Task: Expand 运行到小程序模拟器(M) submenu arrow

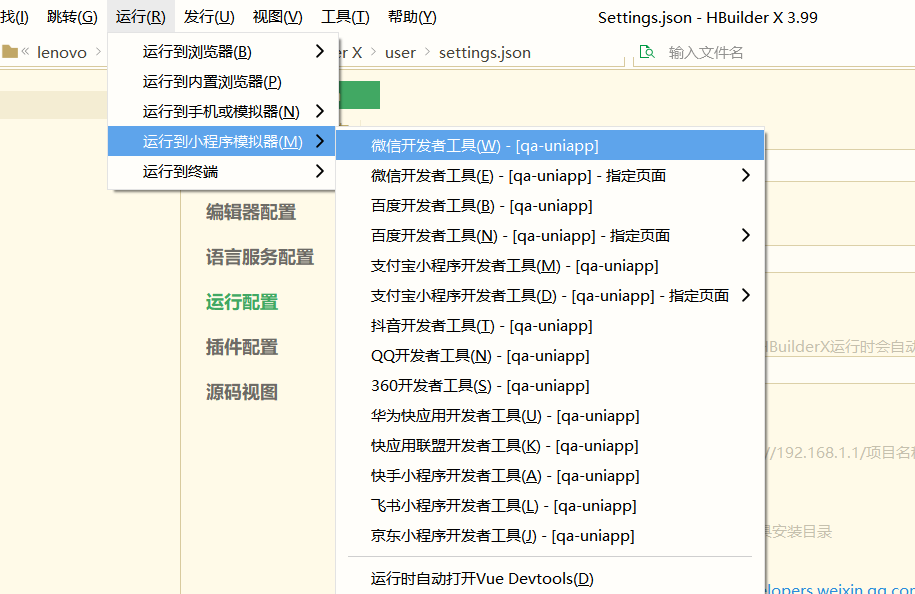Action: [x=319, y=141]
